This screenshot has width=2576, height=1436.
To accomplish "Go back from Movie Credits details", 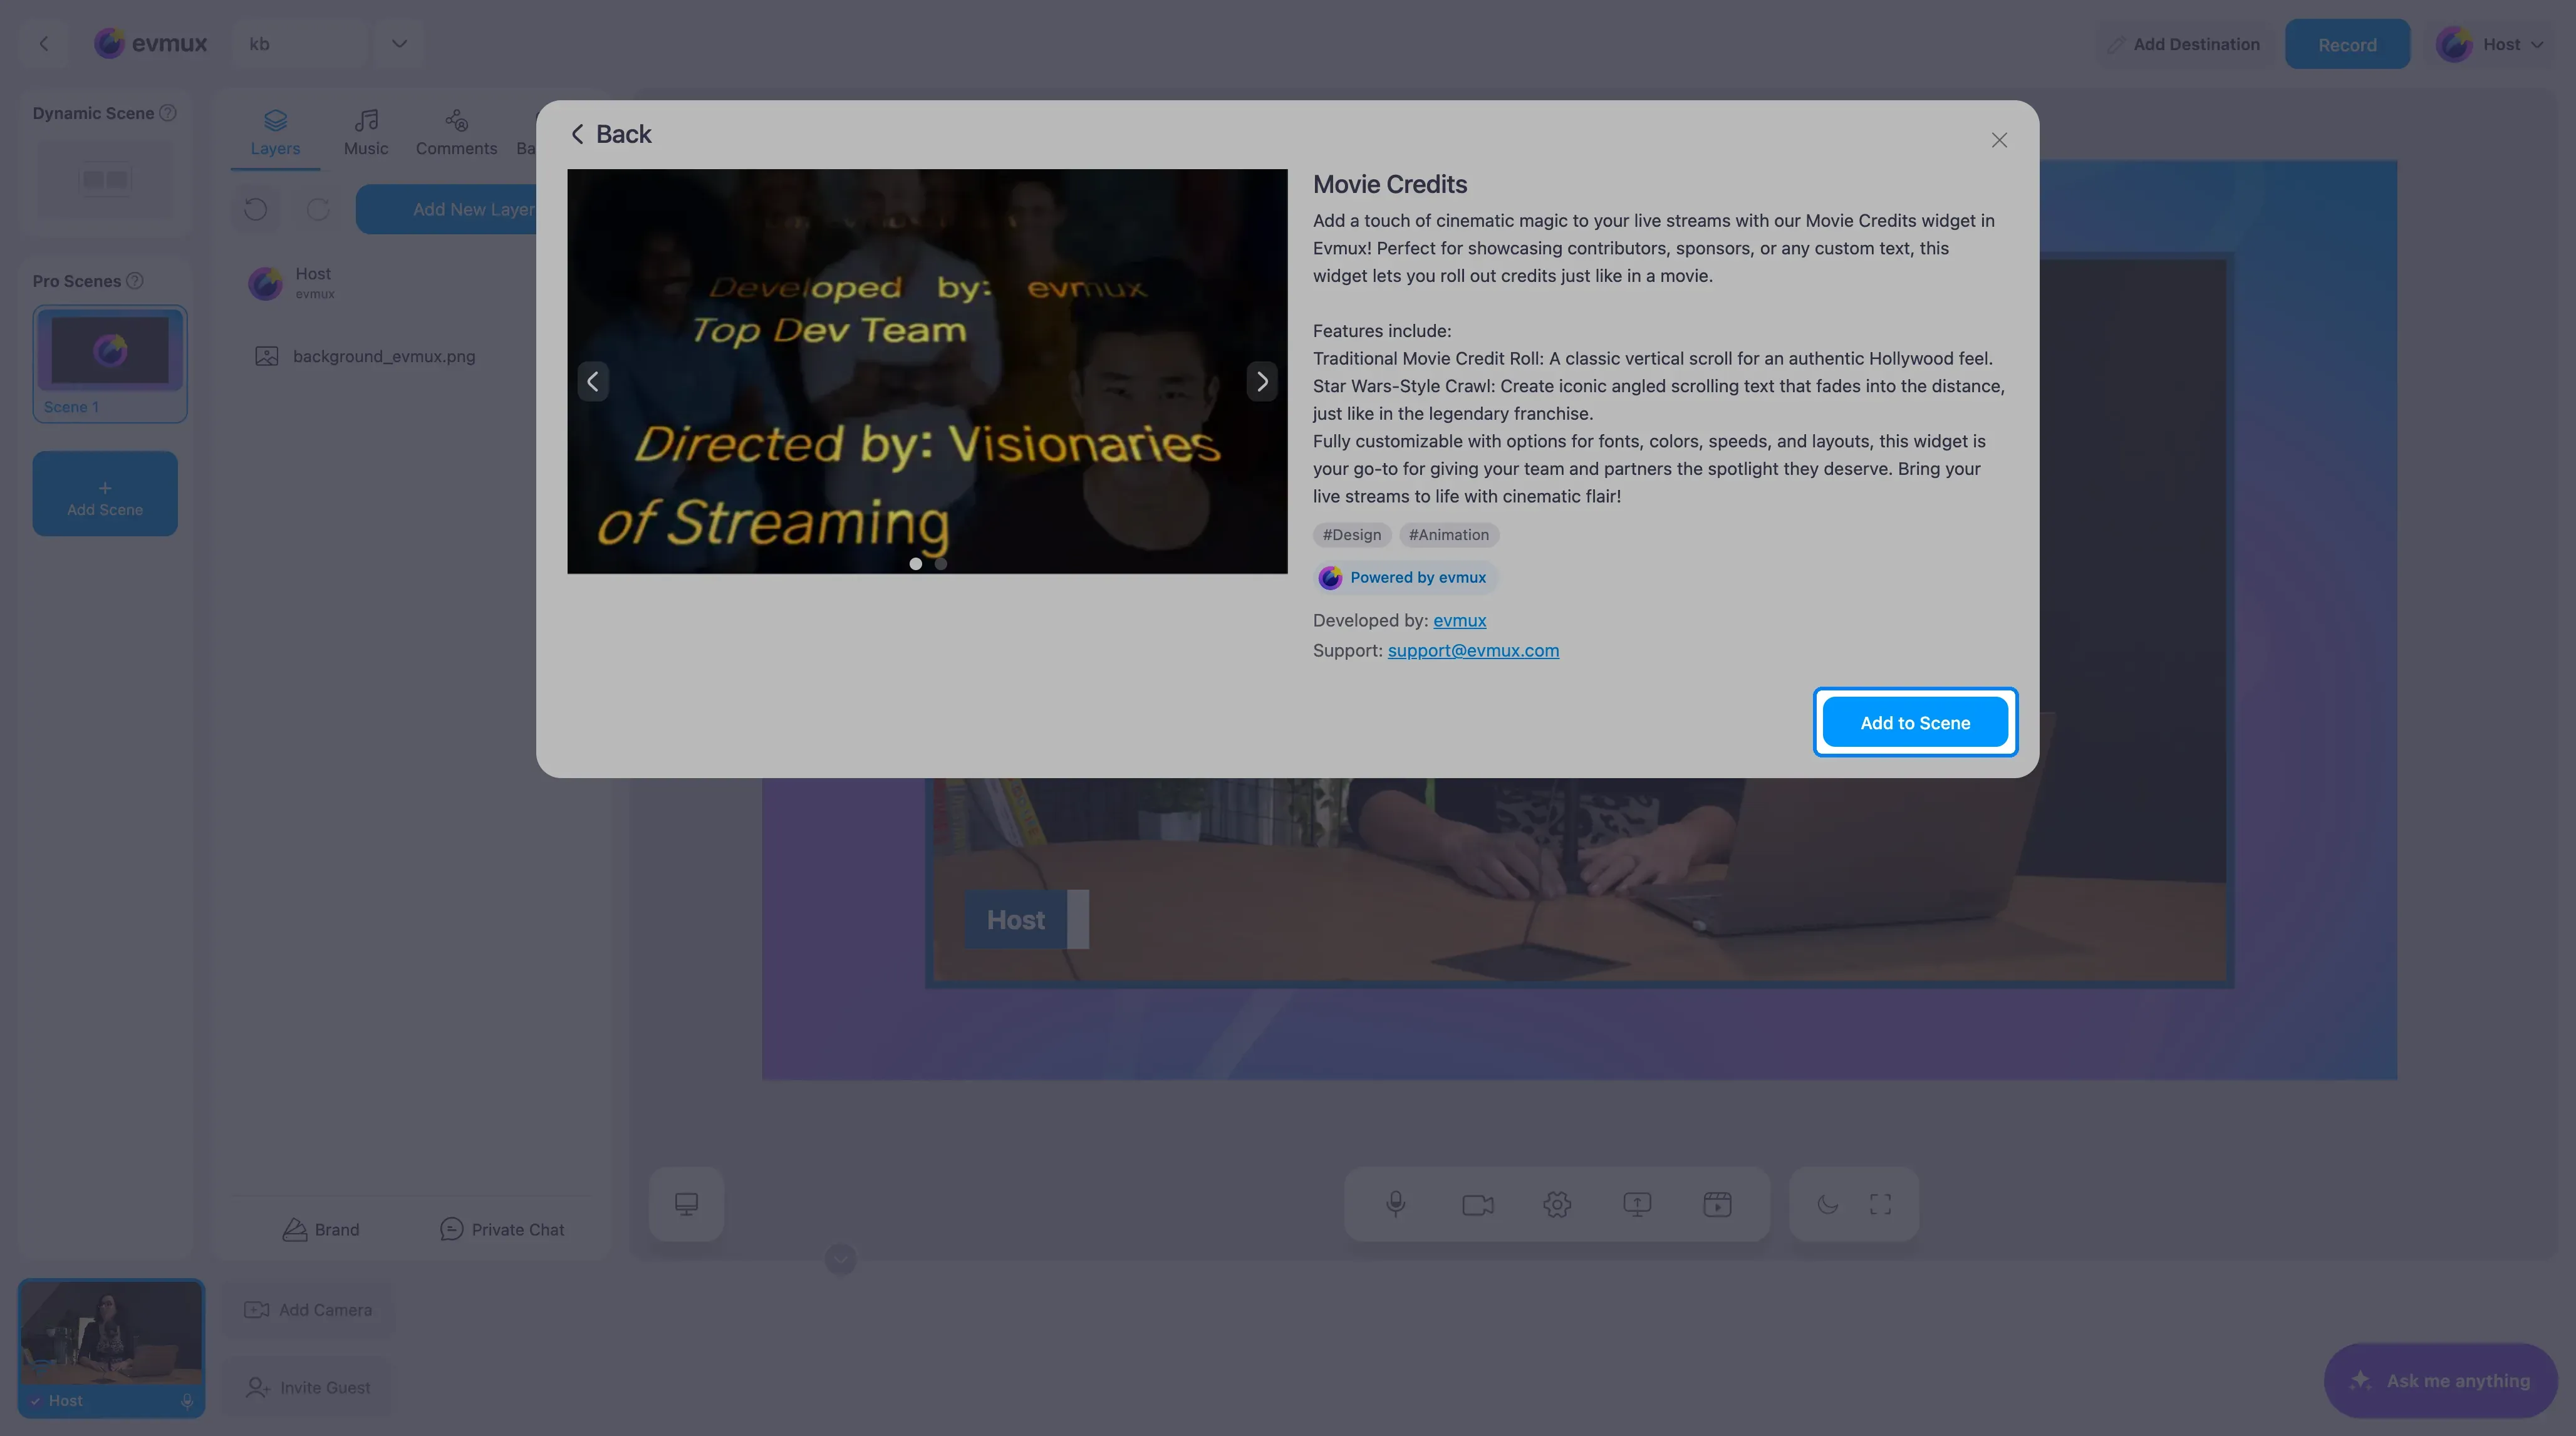I will 611,134.
